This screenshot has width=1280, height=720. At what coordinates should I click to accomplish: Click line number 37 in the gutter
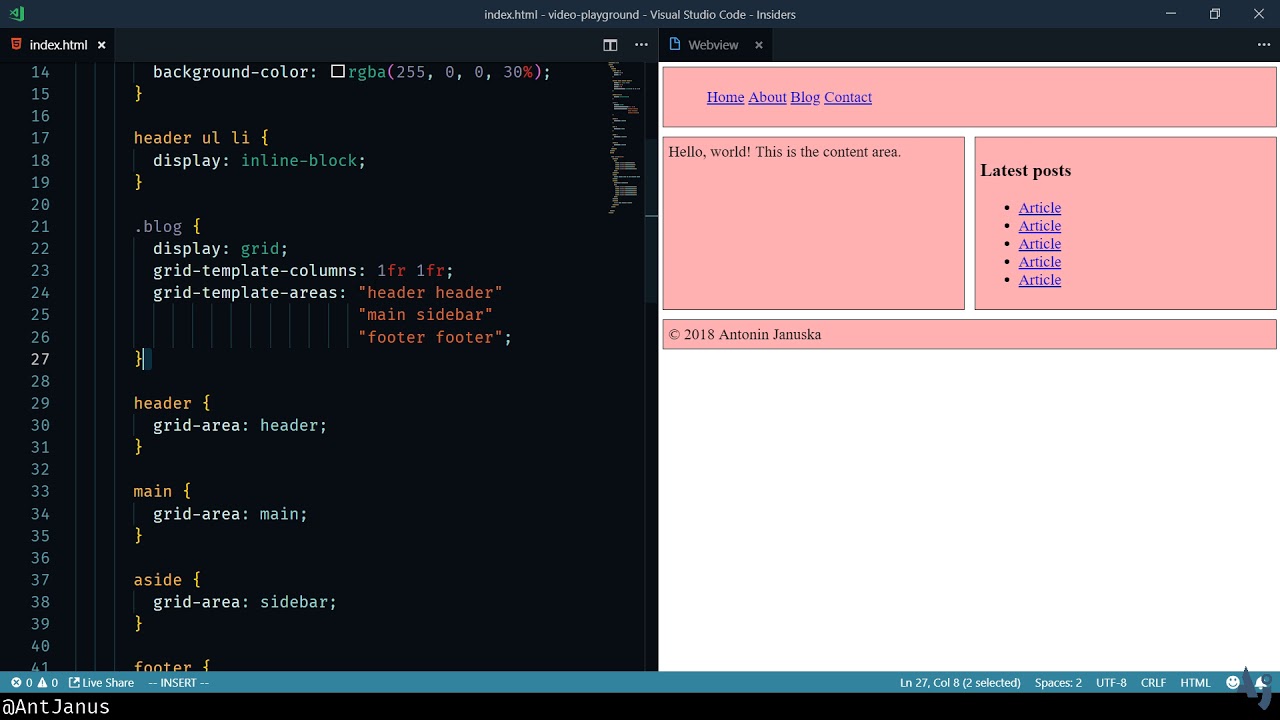pyautogui.click(x=40, y=580)
